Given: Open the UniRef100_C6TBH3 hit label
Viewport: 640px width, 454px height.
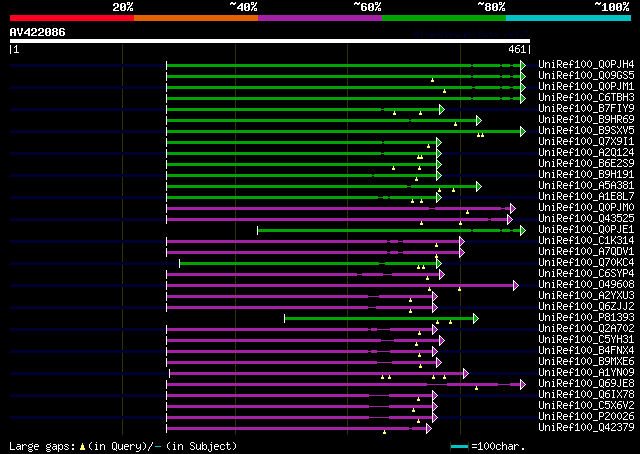Looking at the screenshot, I should click(x=586, y=98).
